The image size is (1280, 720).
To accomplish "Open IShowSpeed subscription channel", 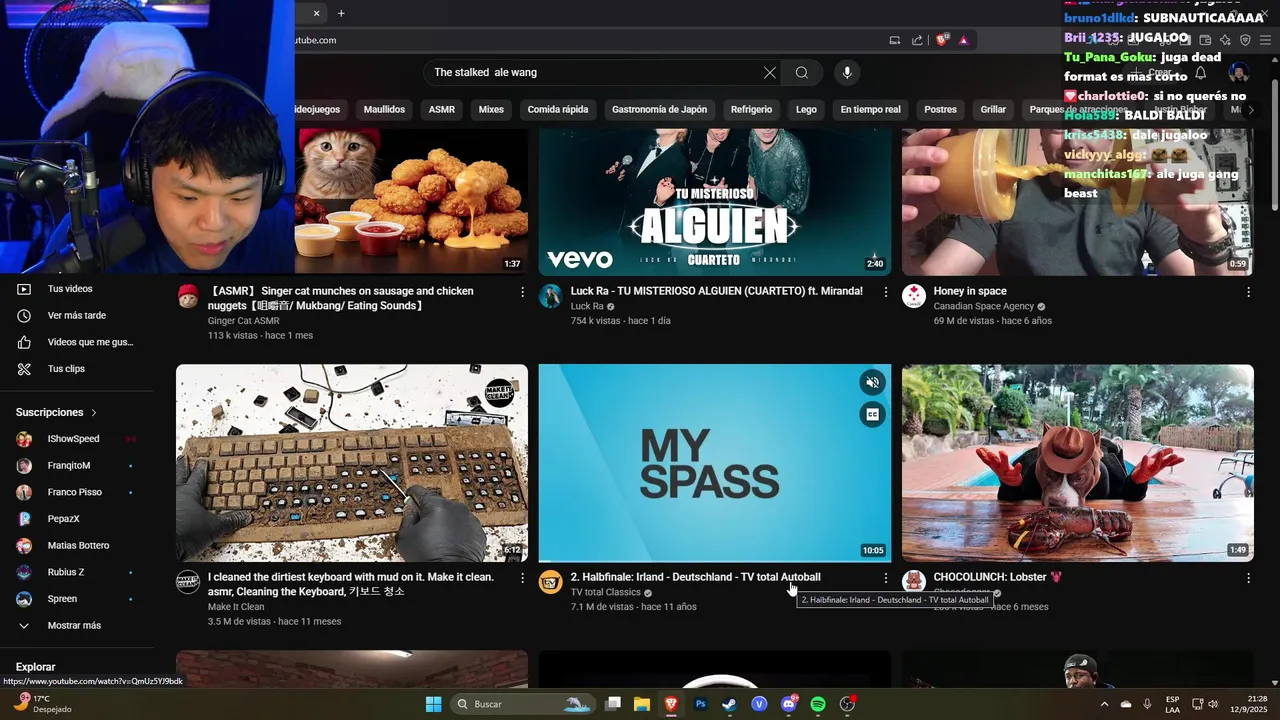I will coord(77,439).
